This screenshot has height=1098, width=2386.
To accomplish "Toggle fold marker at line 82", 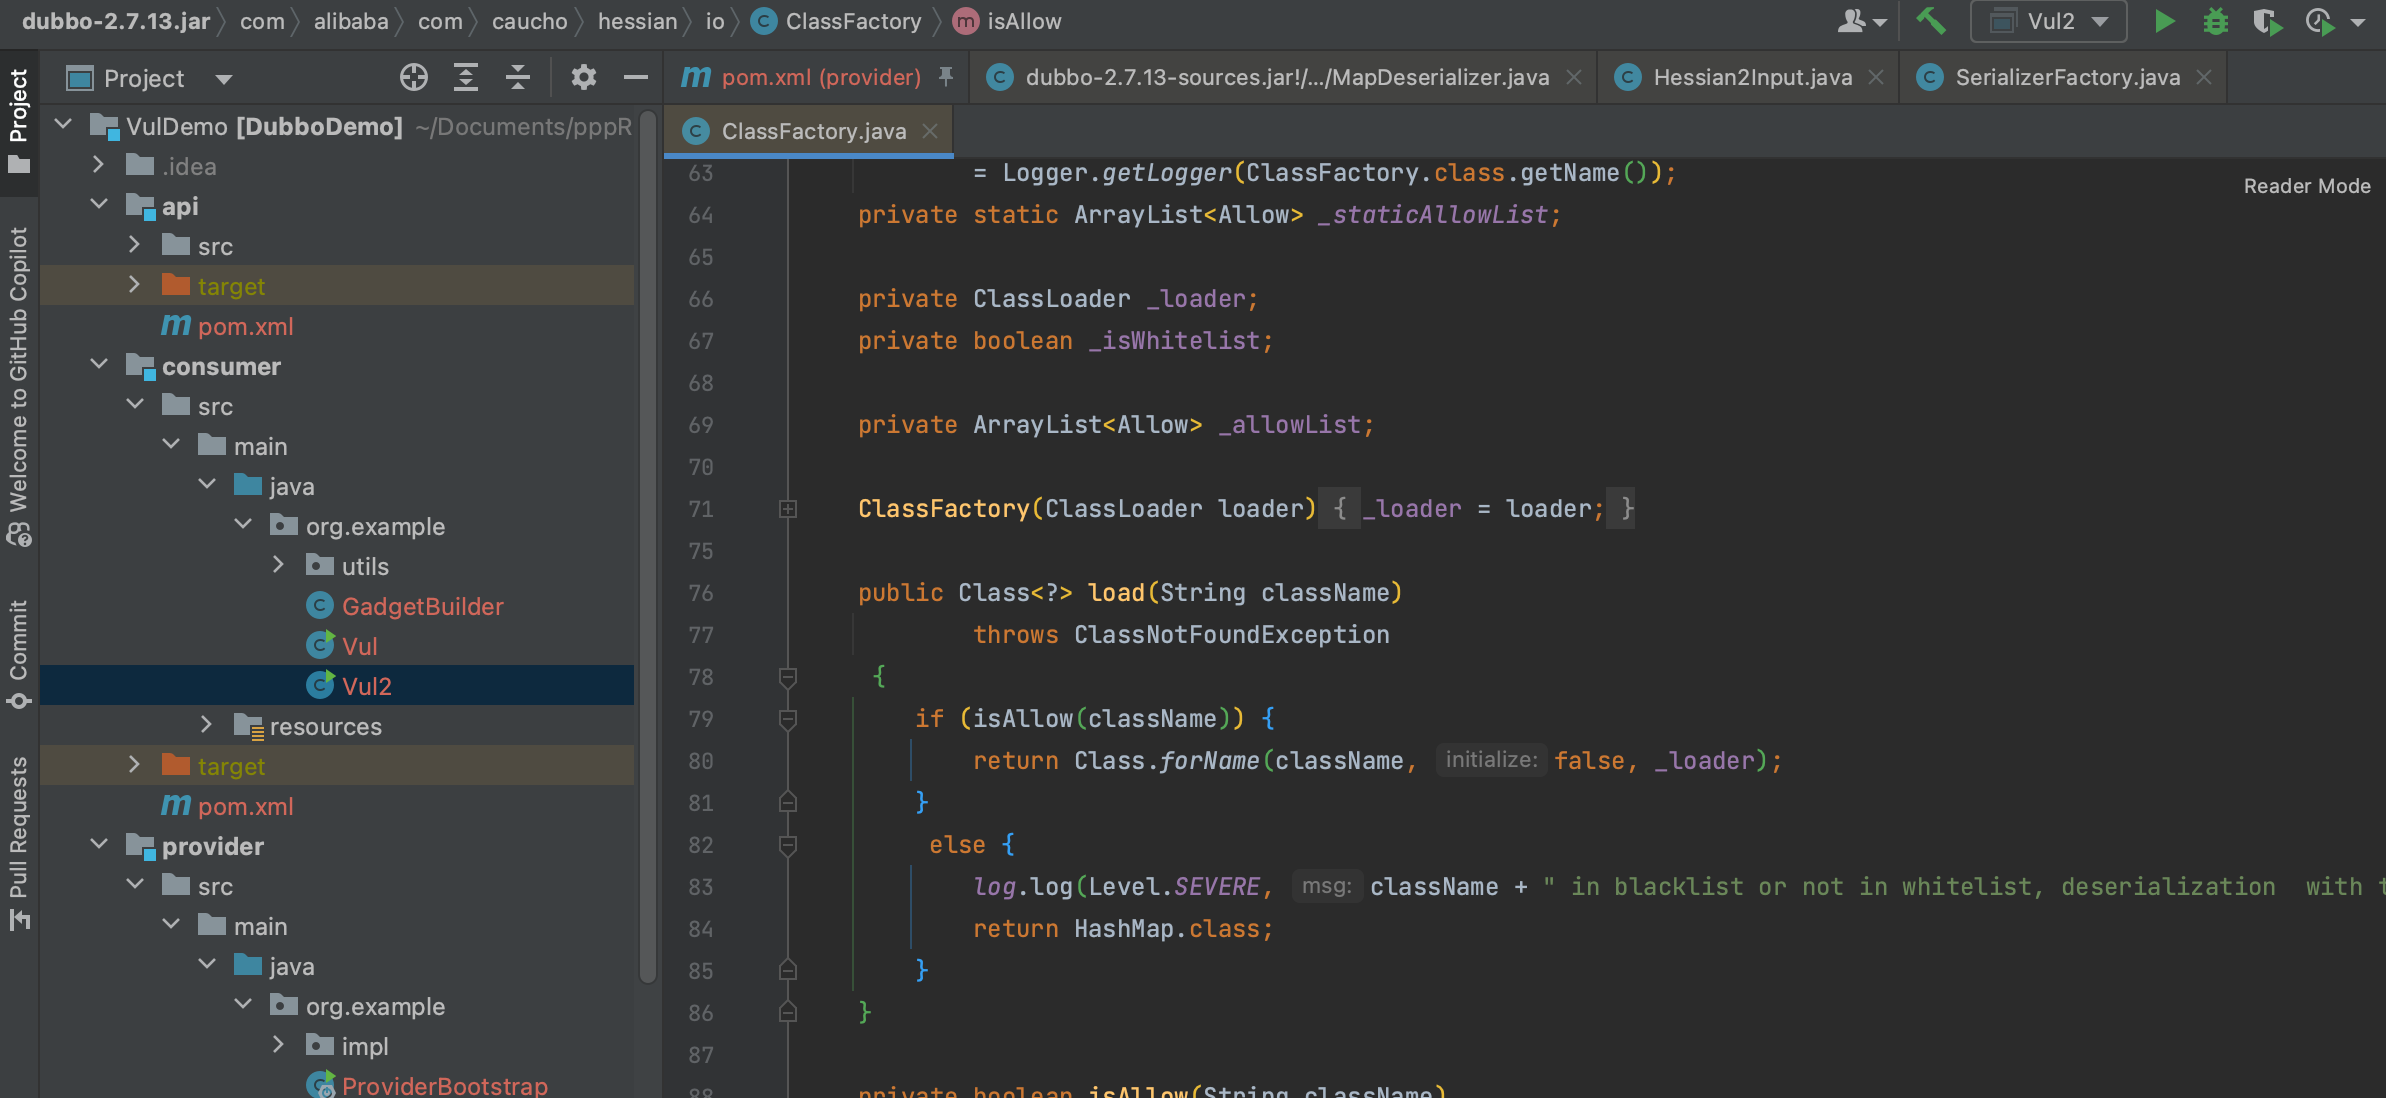I will click(x=788, y=845).
